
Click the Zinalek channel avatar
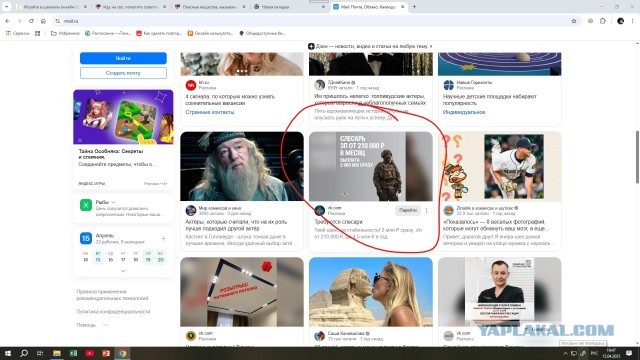point(449,211)
